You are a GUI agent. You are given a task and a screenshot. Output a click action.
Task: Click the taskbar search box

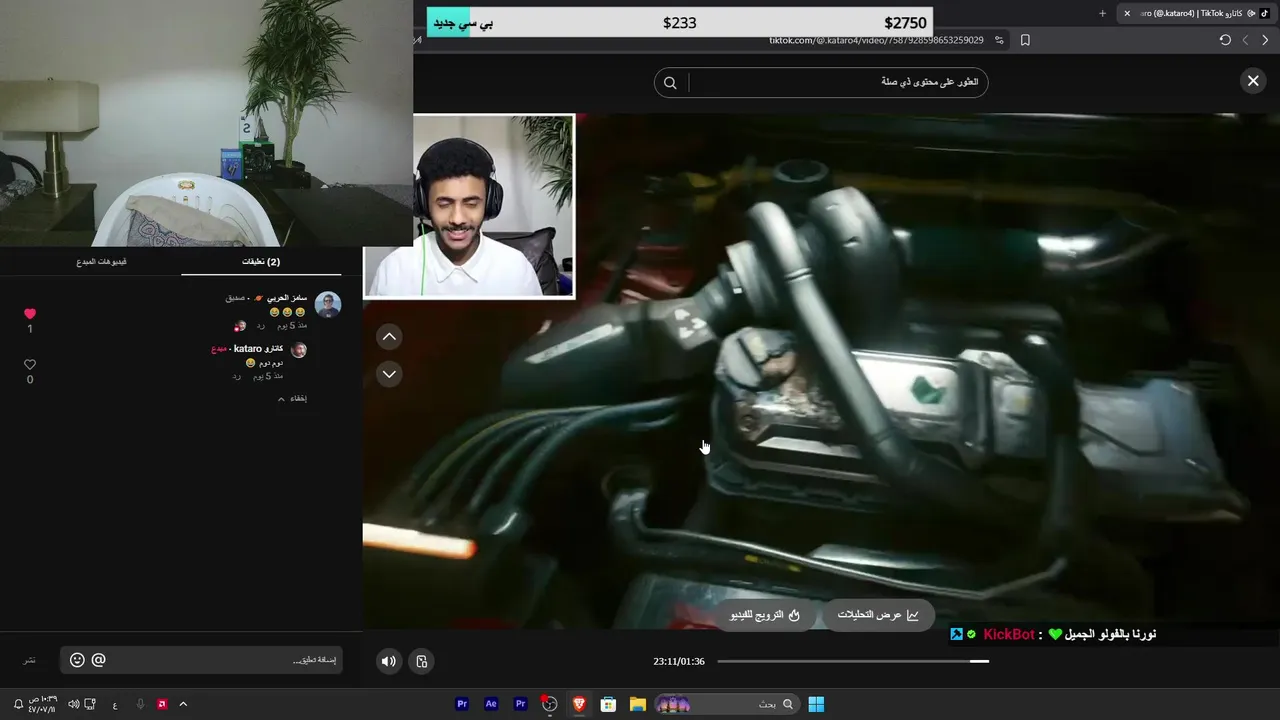727,704
